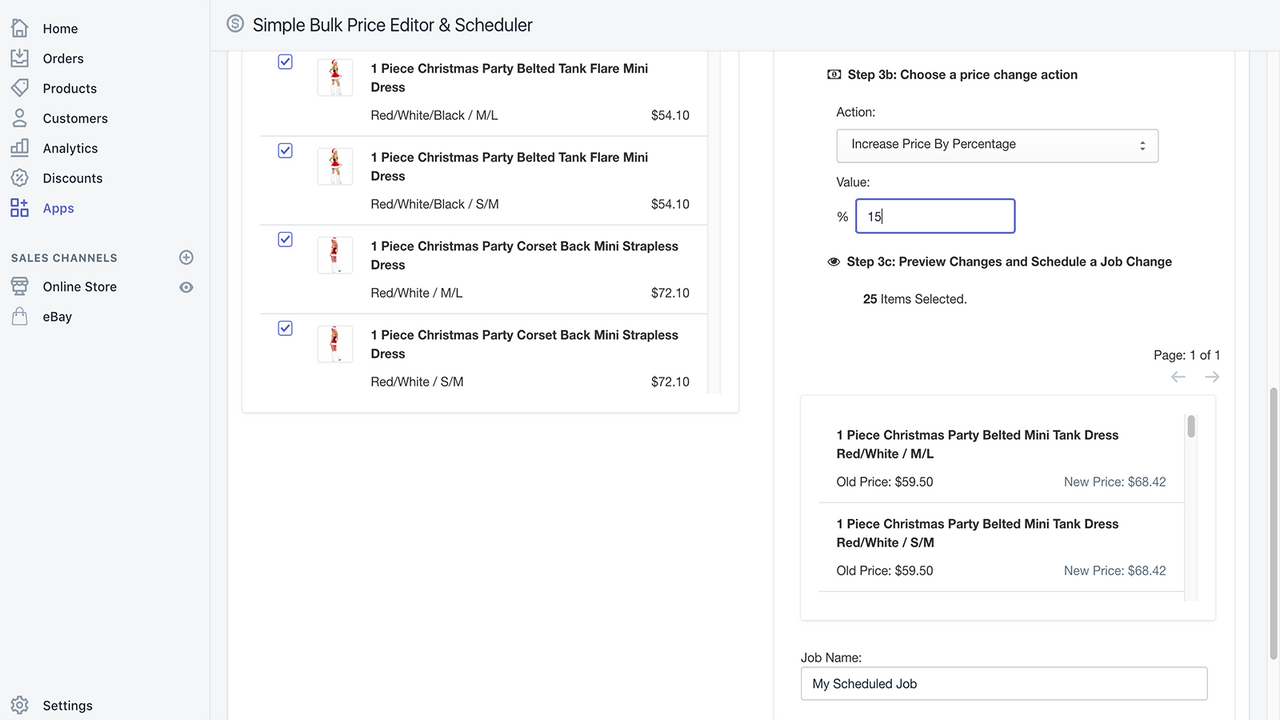Add a sales channel with the plus icon
This screenshot has height=720, width=1280.
click(x=186, y=257)
